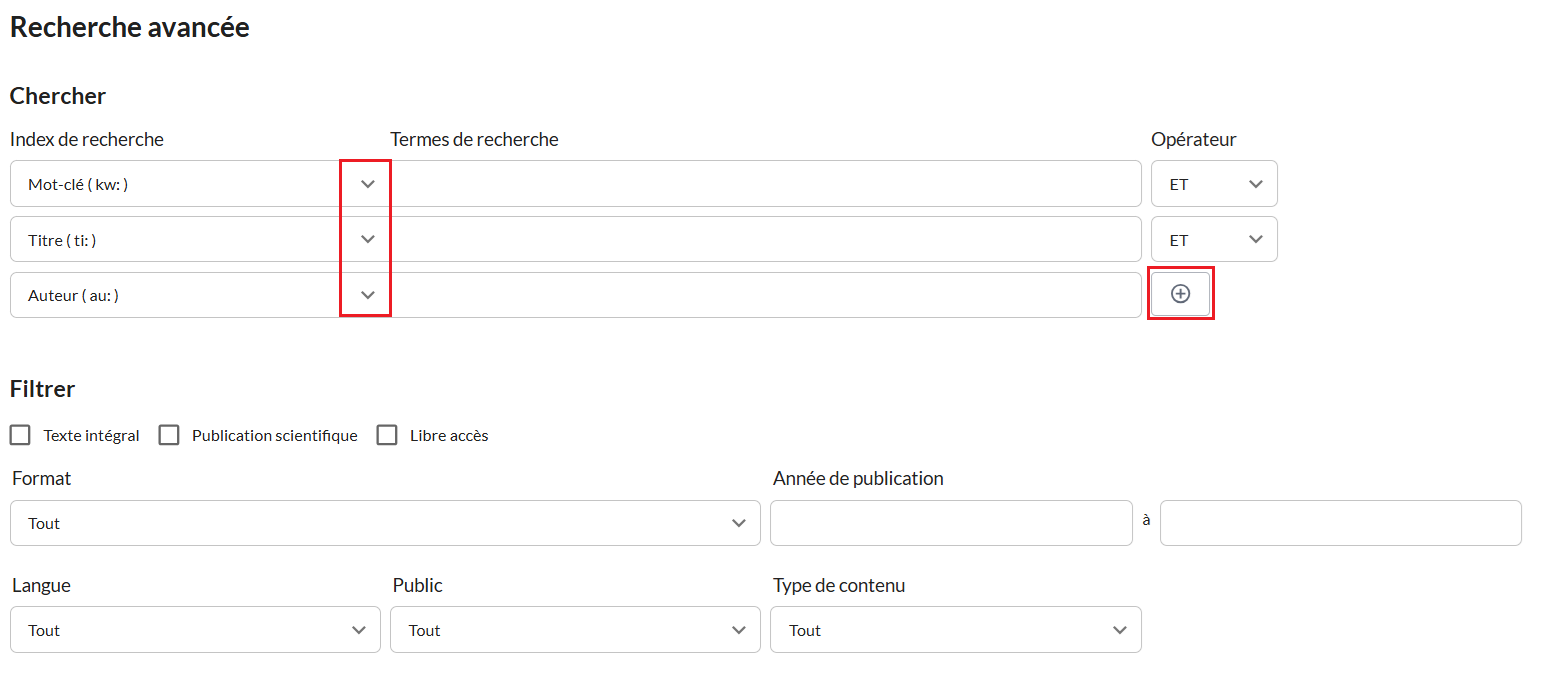Screen dimensions: 1549x677
Task: Open the Langue dropdown
Action: point(195,630)
